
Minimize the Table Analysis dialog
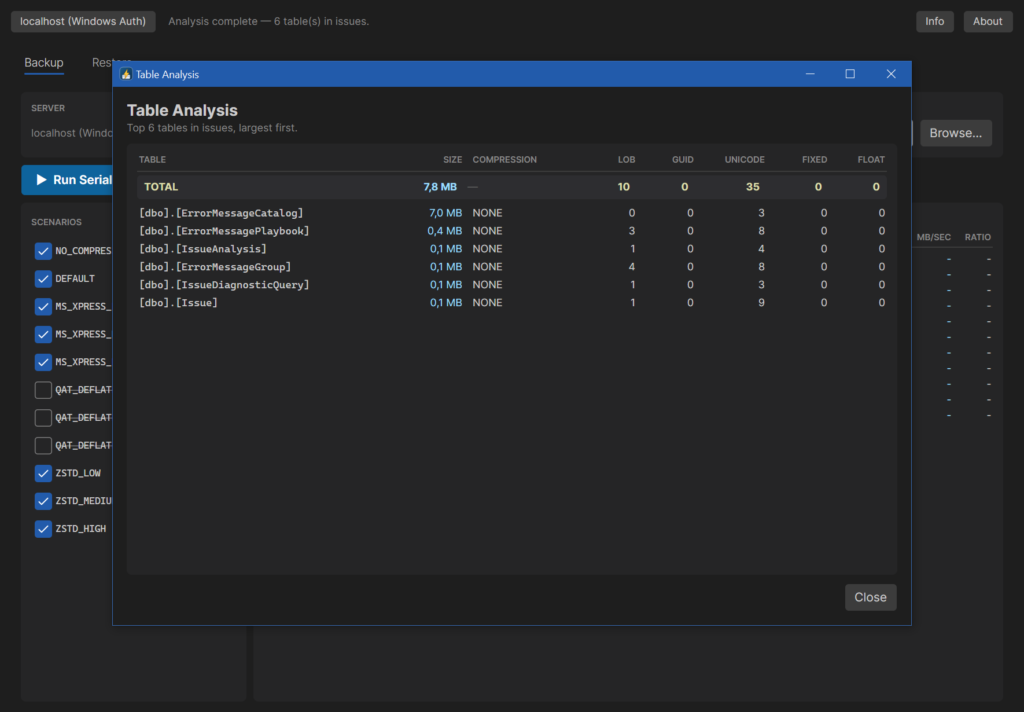pyautogui.click(x=810, y=74)
